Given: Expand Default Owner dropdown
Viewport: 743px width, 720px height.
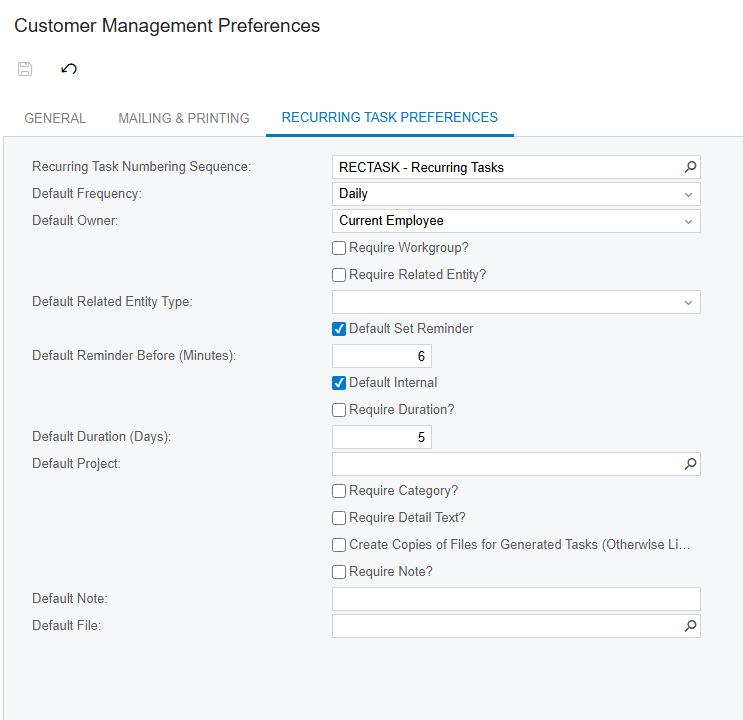Looking at the screenshot, I should click(688, 221).
